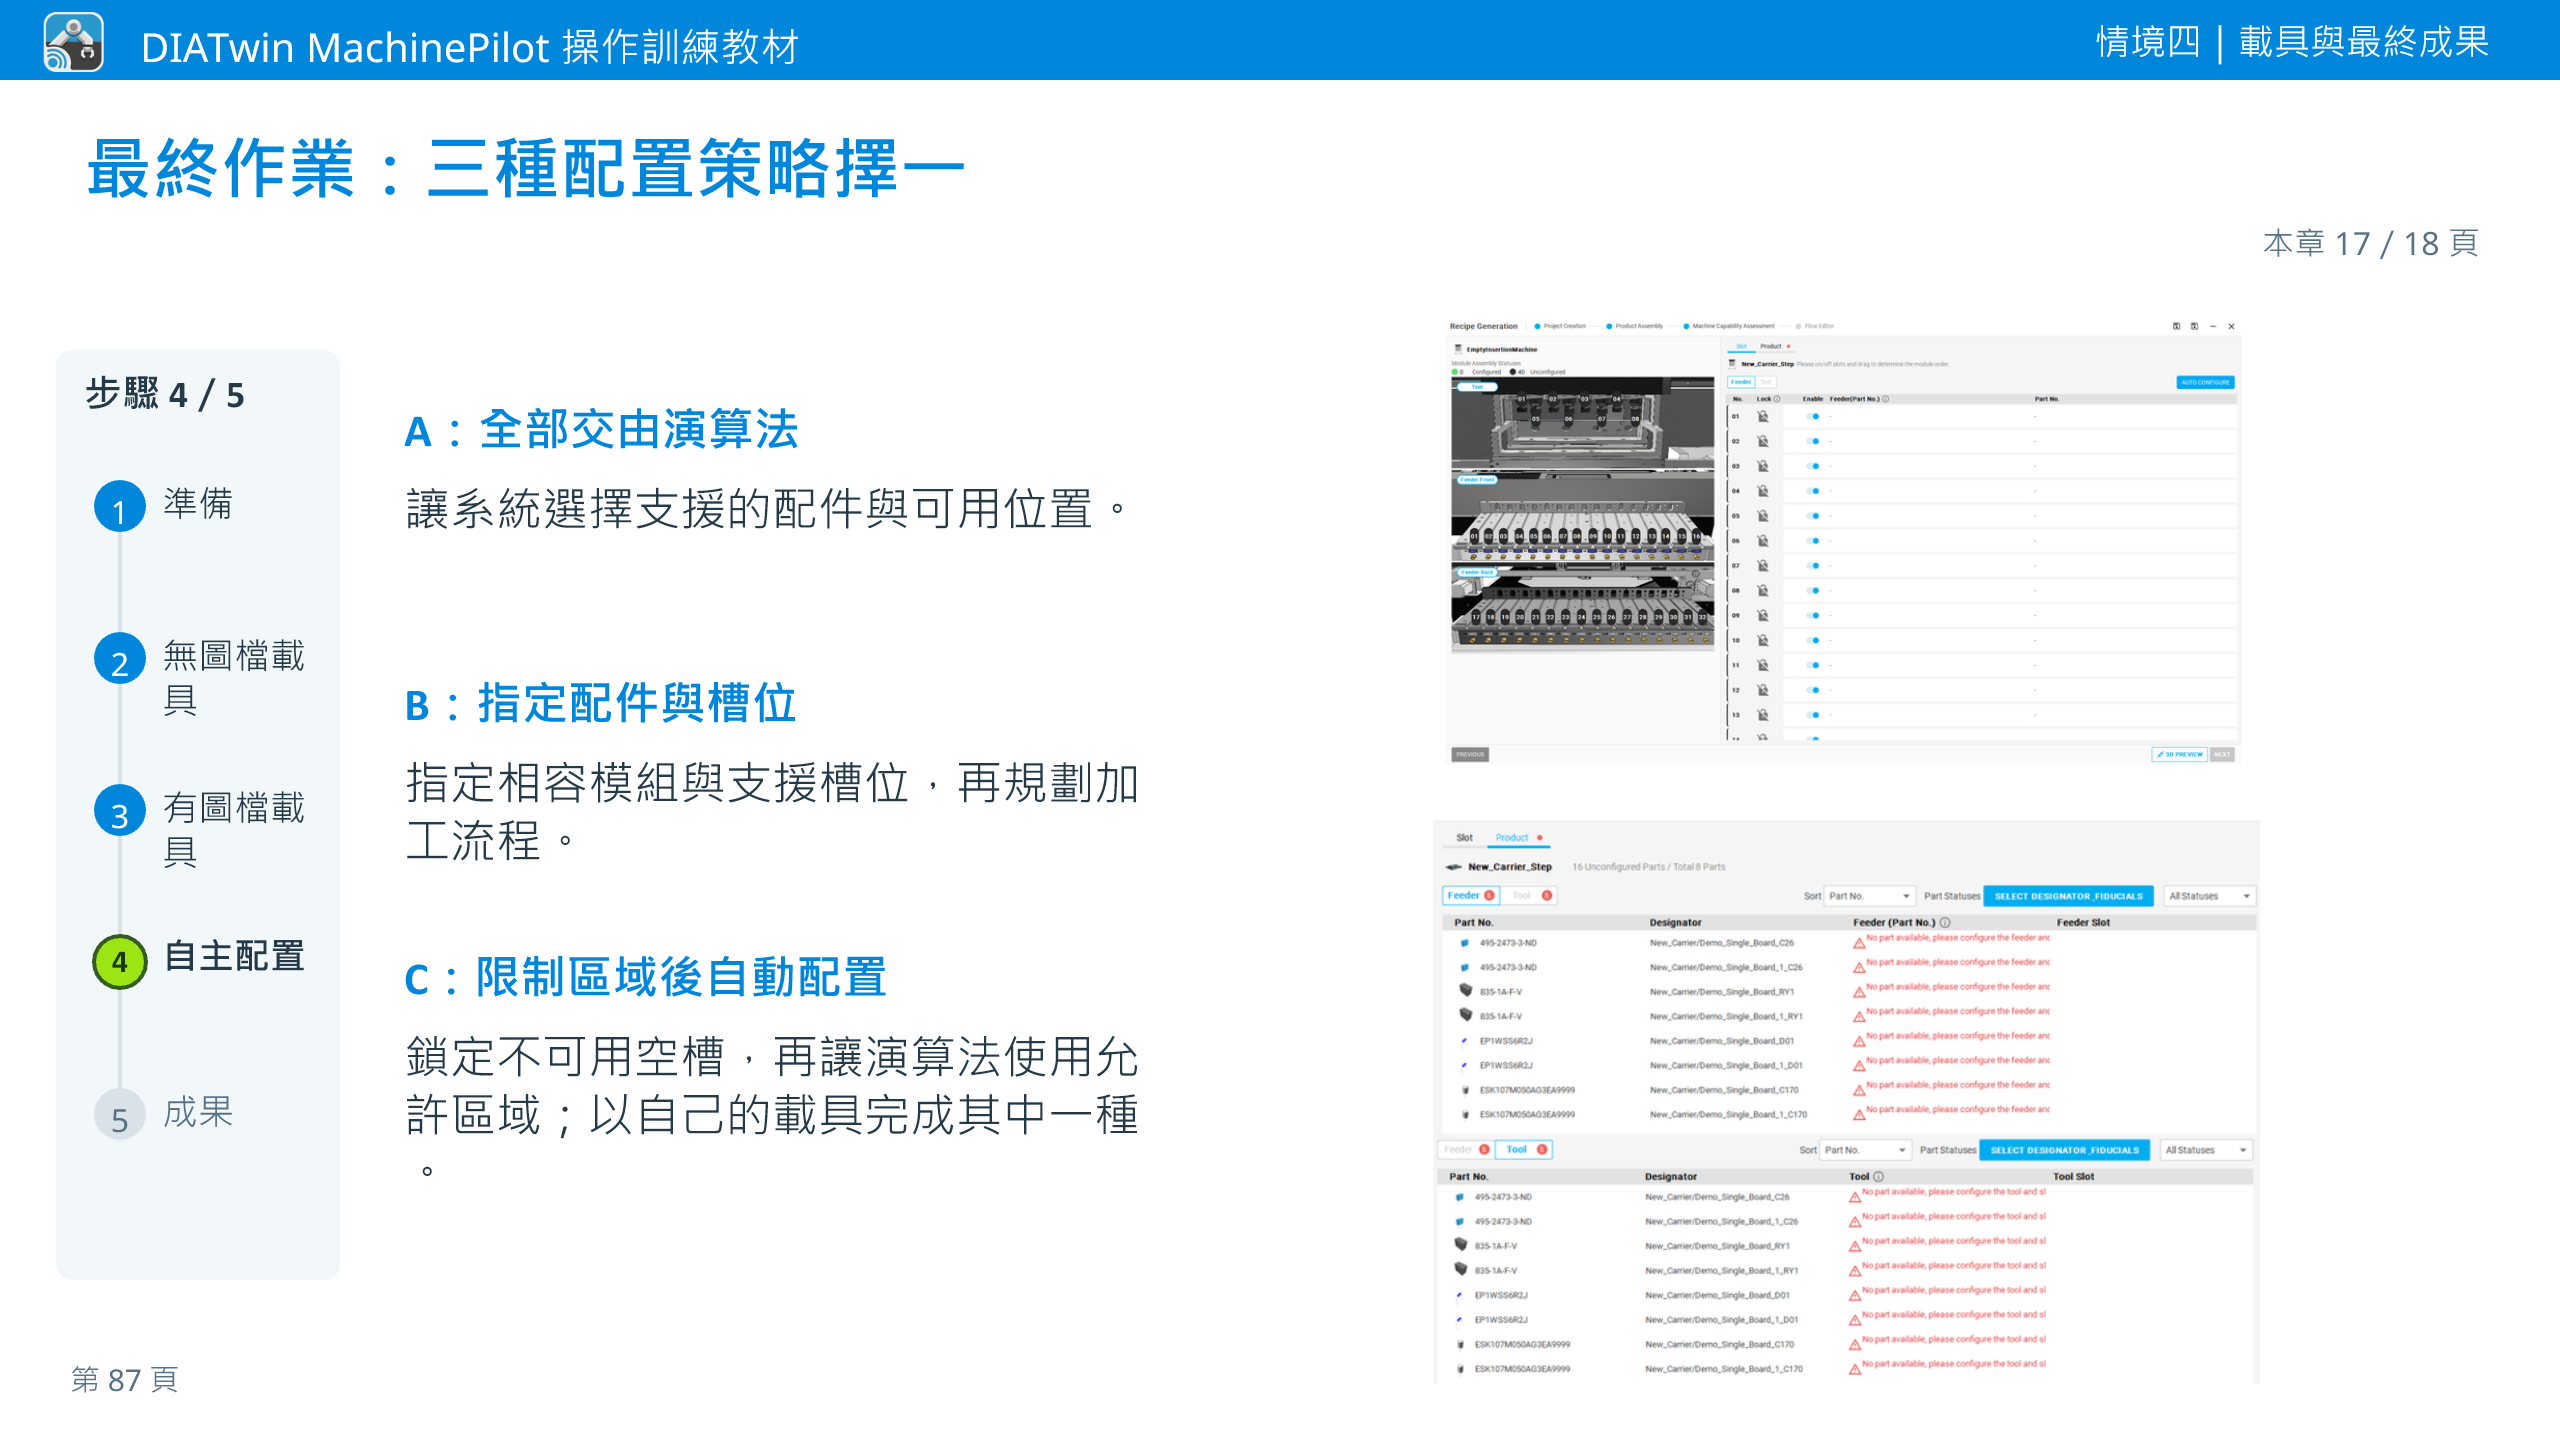Screen dimensions: 2560x1440
Task: Click the Feeder Back 3D view thumbnail
Action: (x=1583, y=608)
